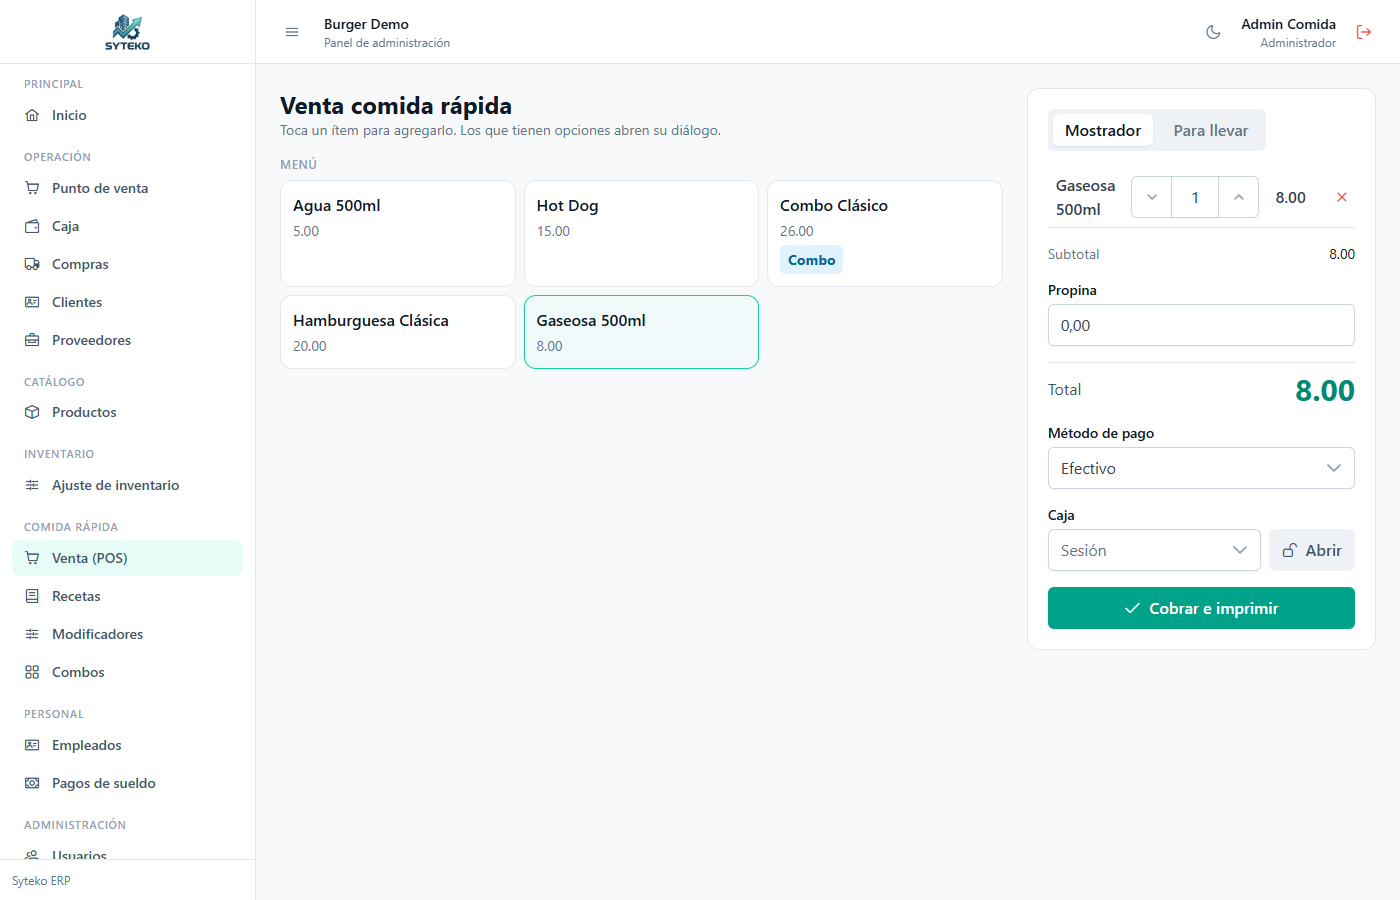Click Cobrar e imprimir button
Image resolution: width=1400 pixels, height=900 pixels.
pyautogui.click(x=1201, y=608)
